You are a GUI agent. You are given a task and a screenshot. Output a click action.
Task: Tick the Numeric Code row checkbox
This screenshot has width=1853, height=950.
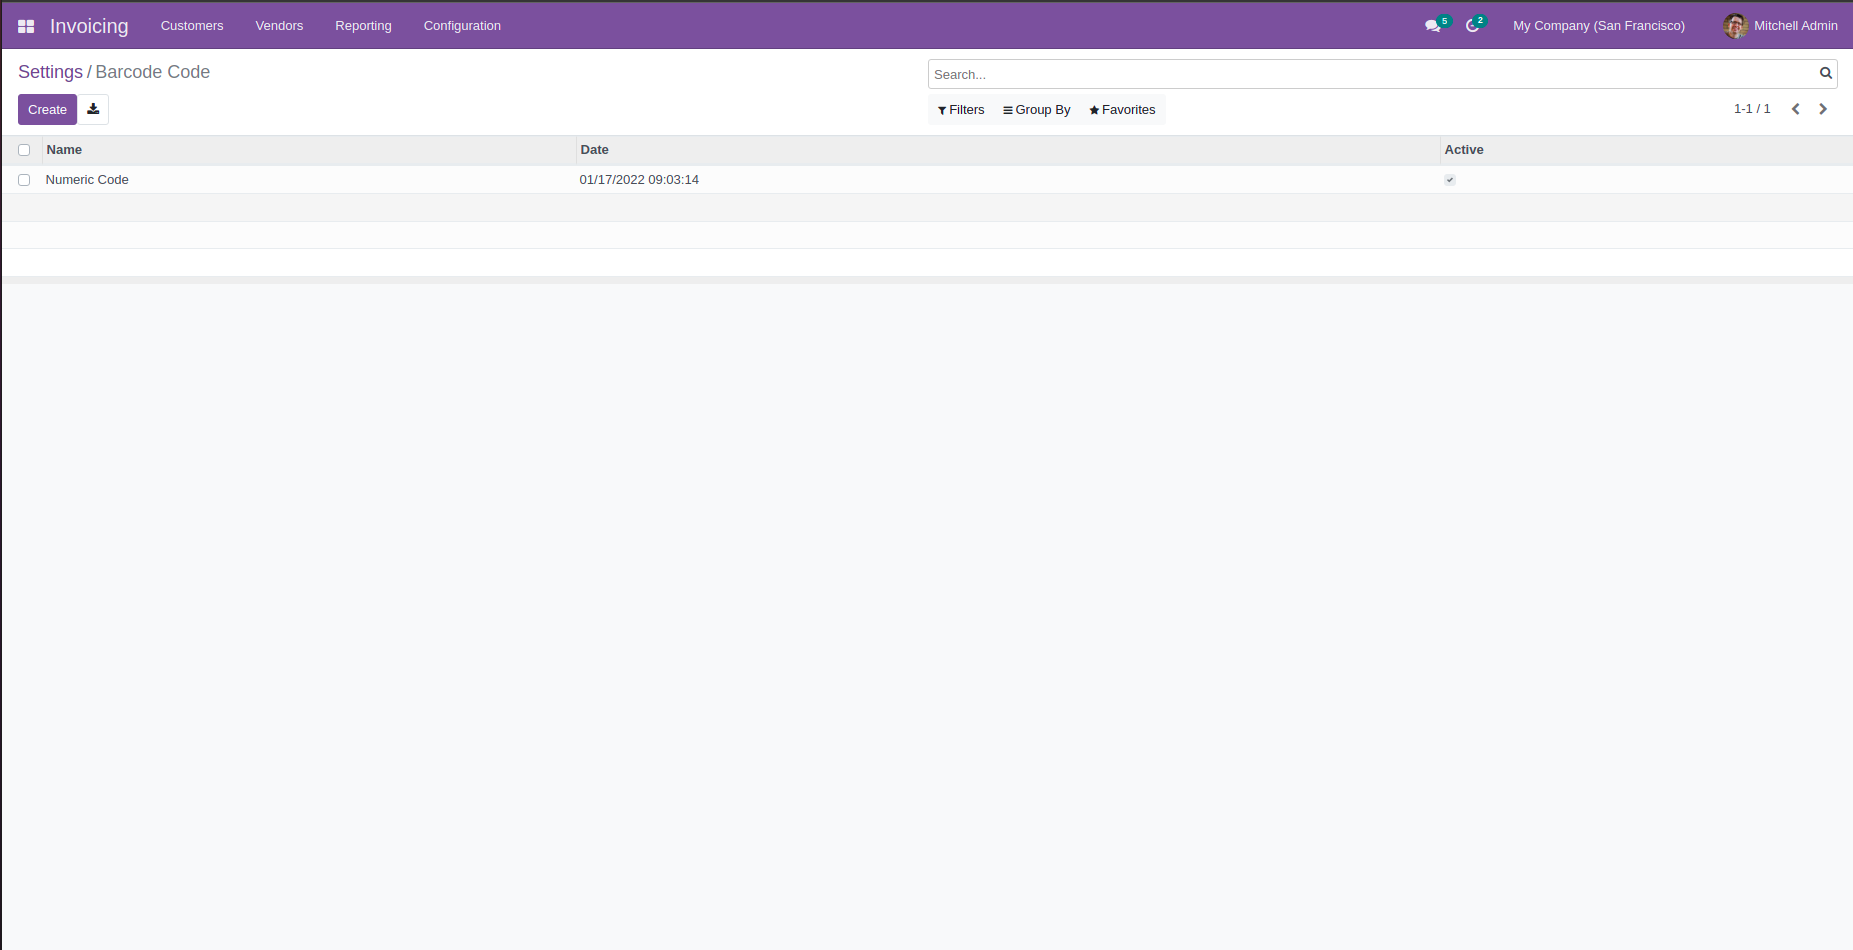click(24, 180)
